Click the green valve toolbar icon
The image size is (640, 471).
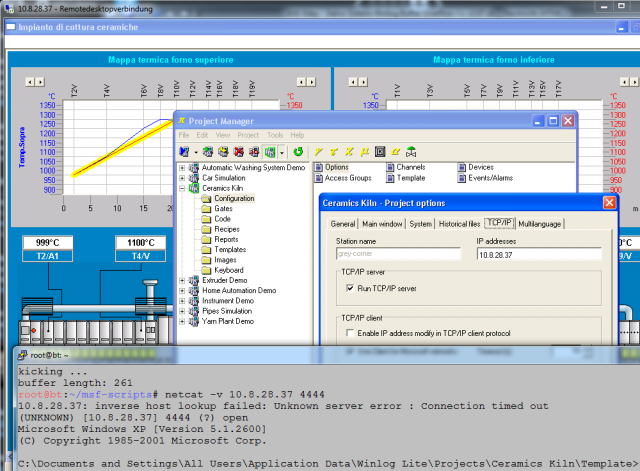tap(411, 152)
